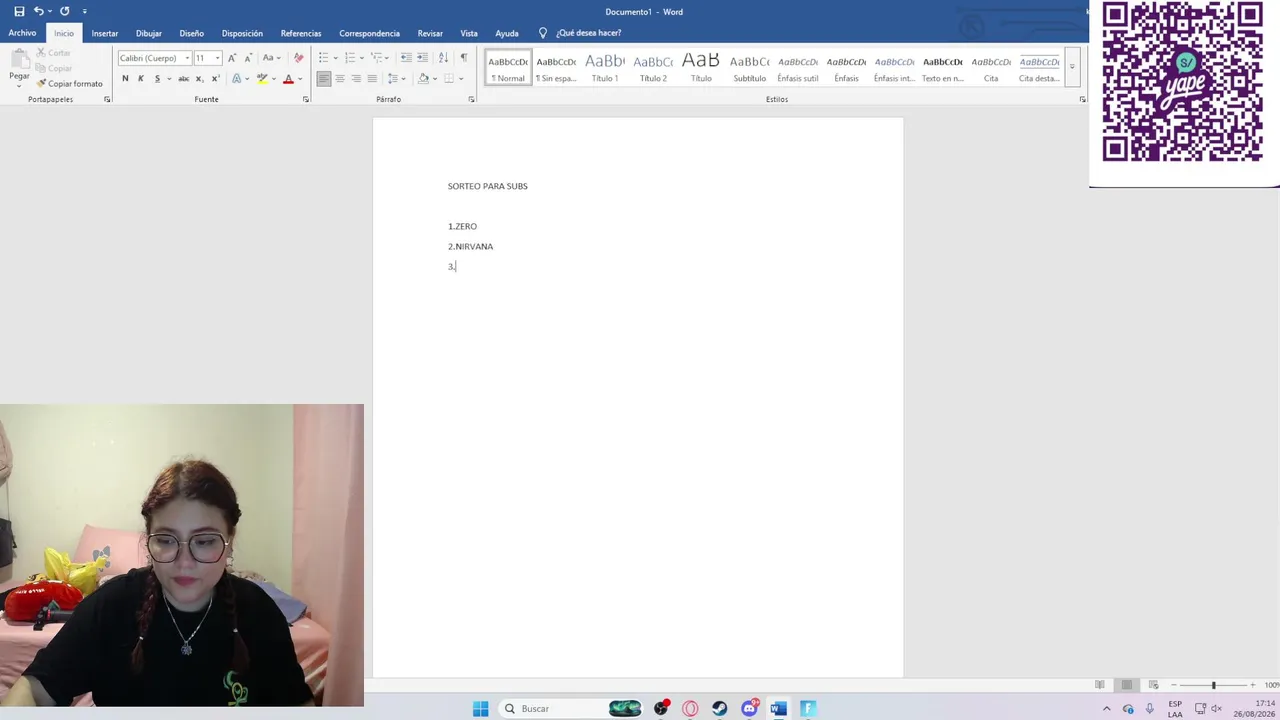Screen dimensions: 1280x720
Task: Apply superscript formatting
Action: [215, 79]
